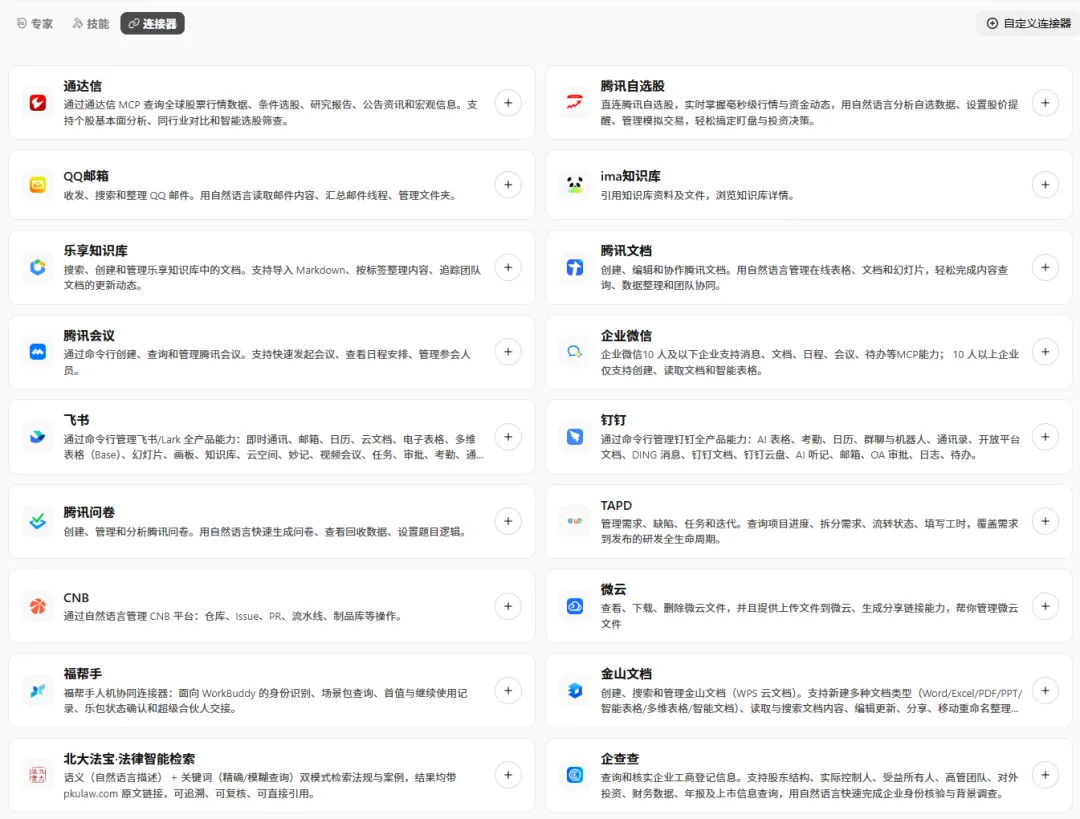Viewport: 1080px width, 819px height.
Task: Click the 飞书 logo icon
Action: (x=38, y=437)
